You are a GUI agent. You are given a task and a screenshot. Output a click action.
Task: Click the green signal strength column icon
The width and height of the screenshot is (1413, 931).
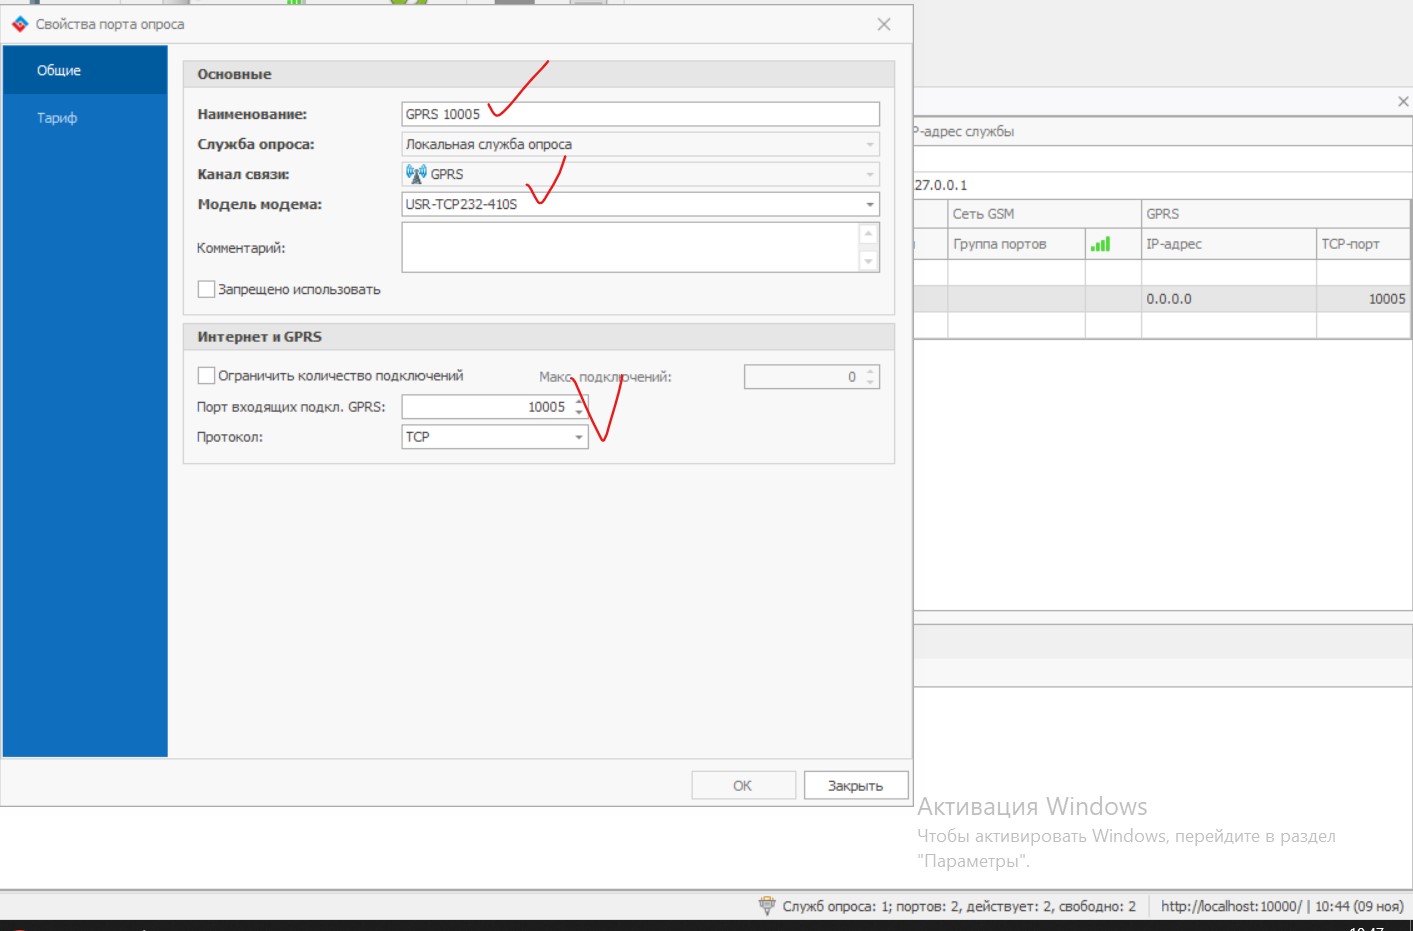(x=1100, y=244)
